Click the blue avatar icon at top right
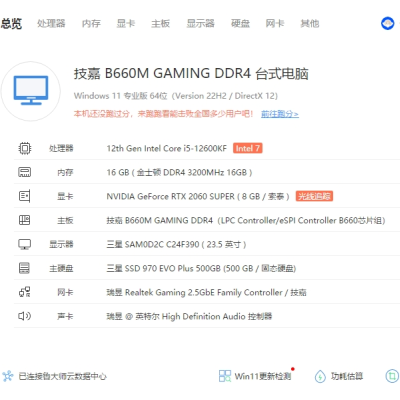Image resolution: width=400 pixels, height=400 pixels. click(388, 23)
